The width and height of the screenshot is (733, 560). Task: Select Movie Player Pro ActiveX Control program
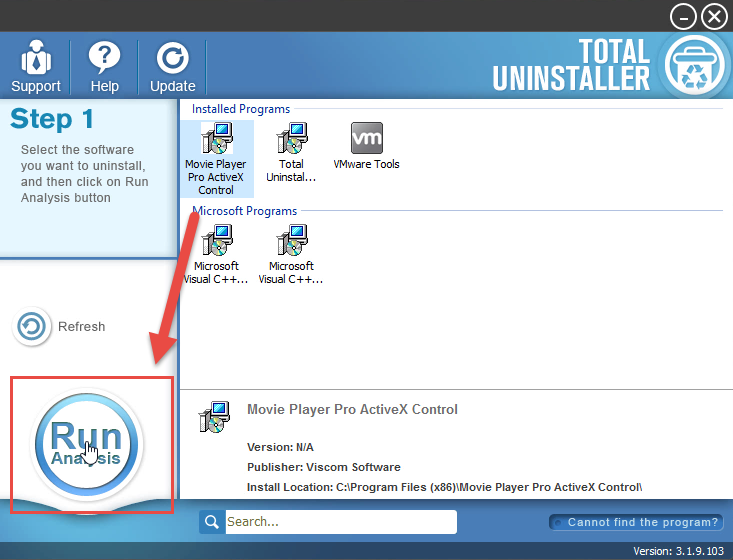pyautogui.click(x=216, y=158)
